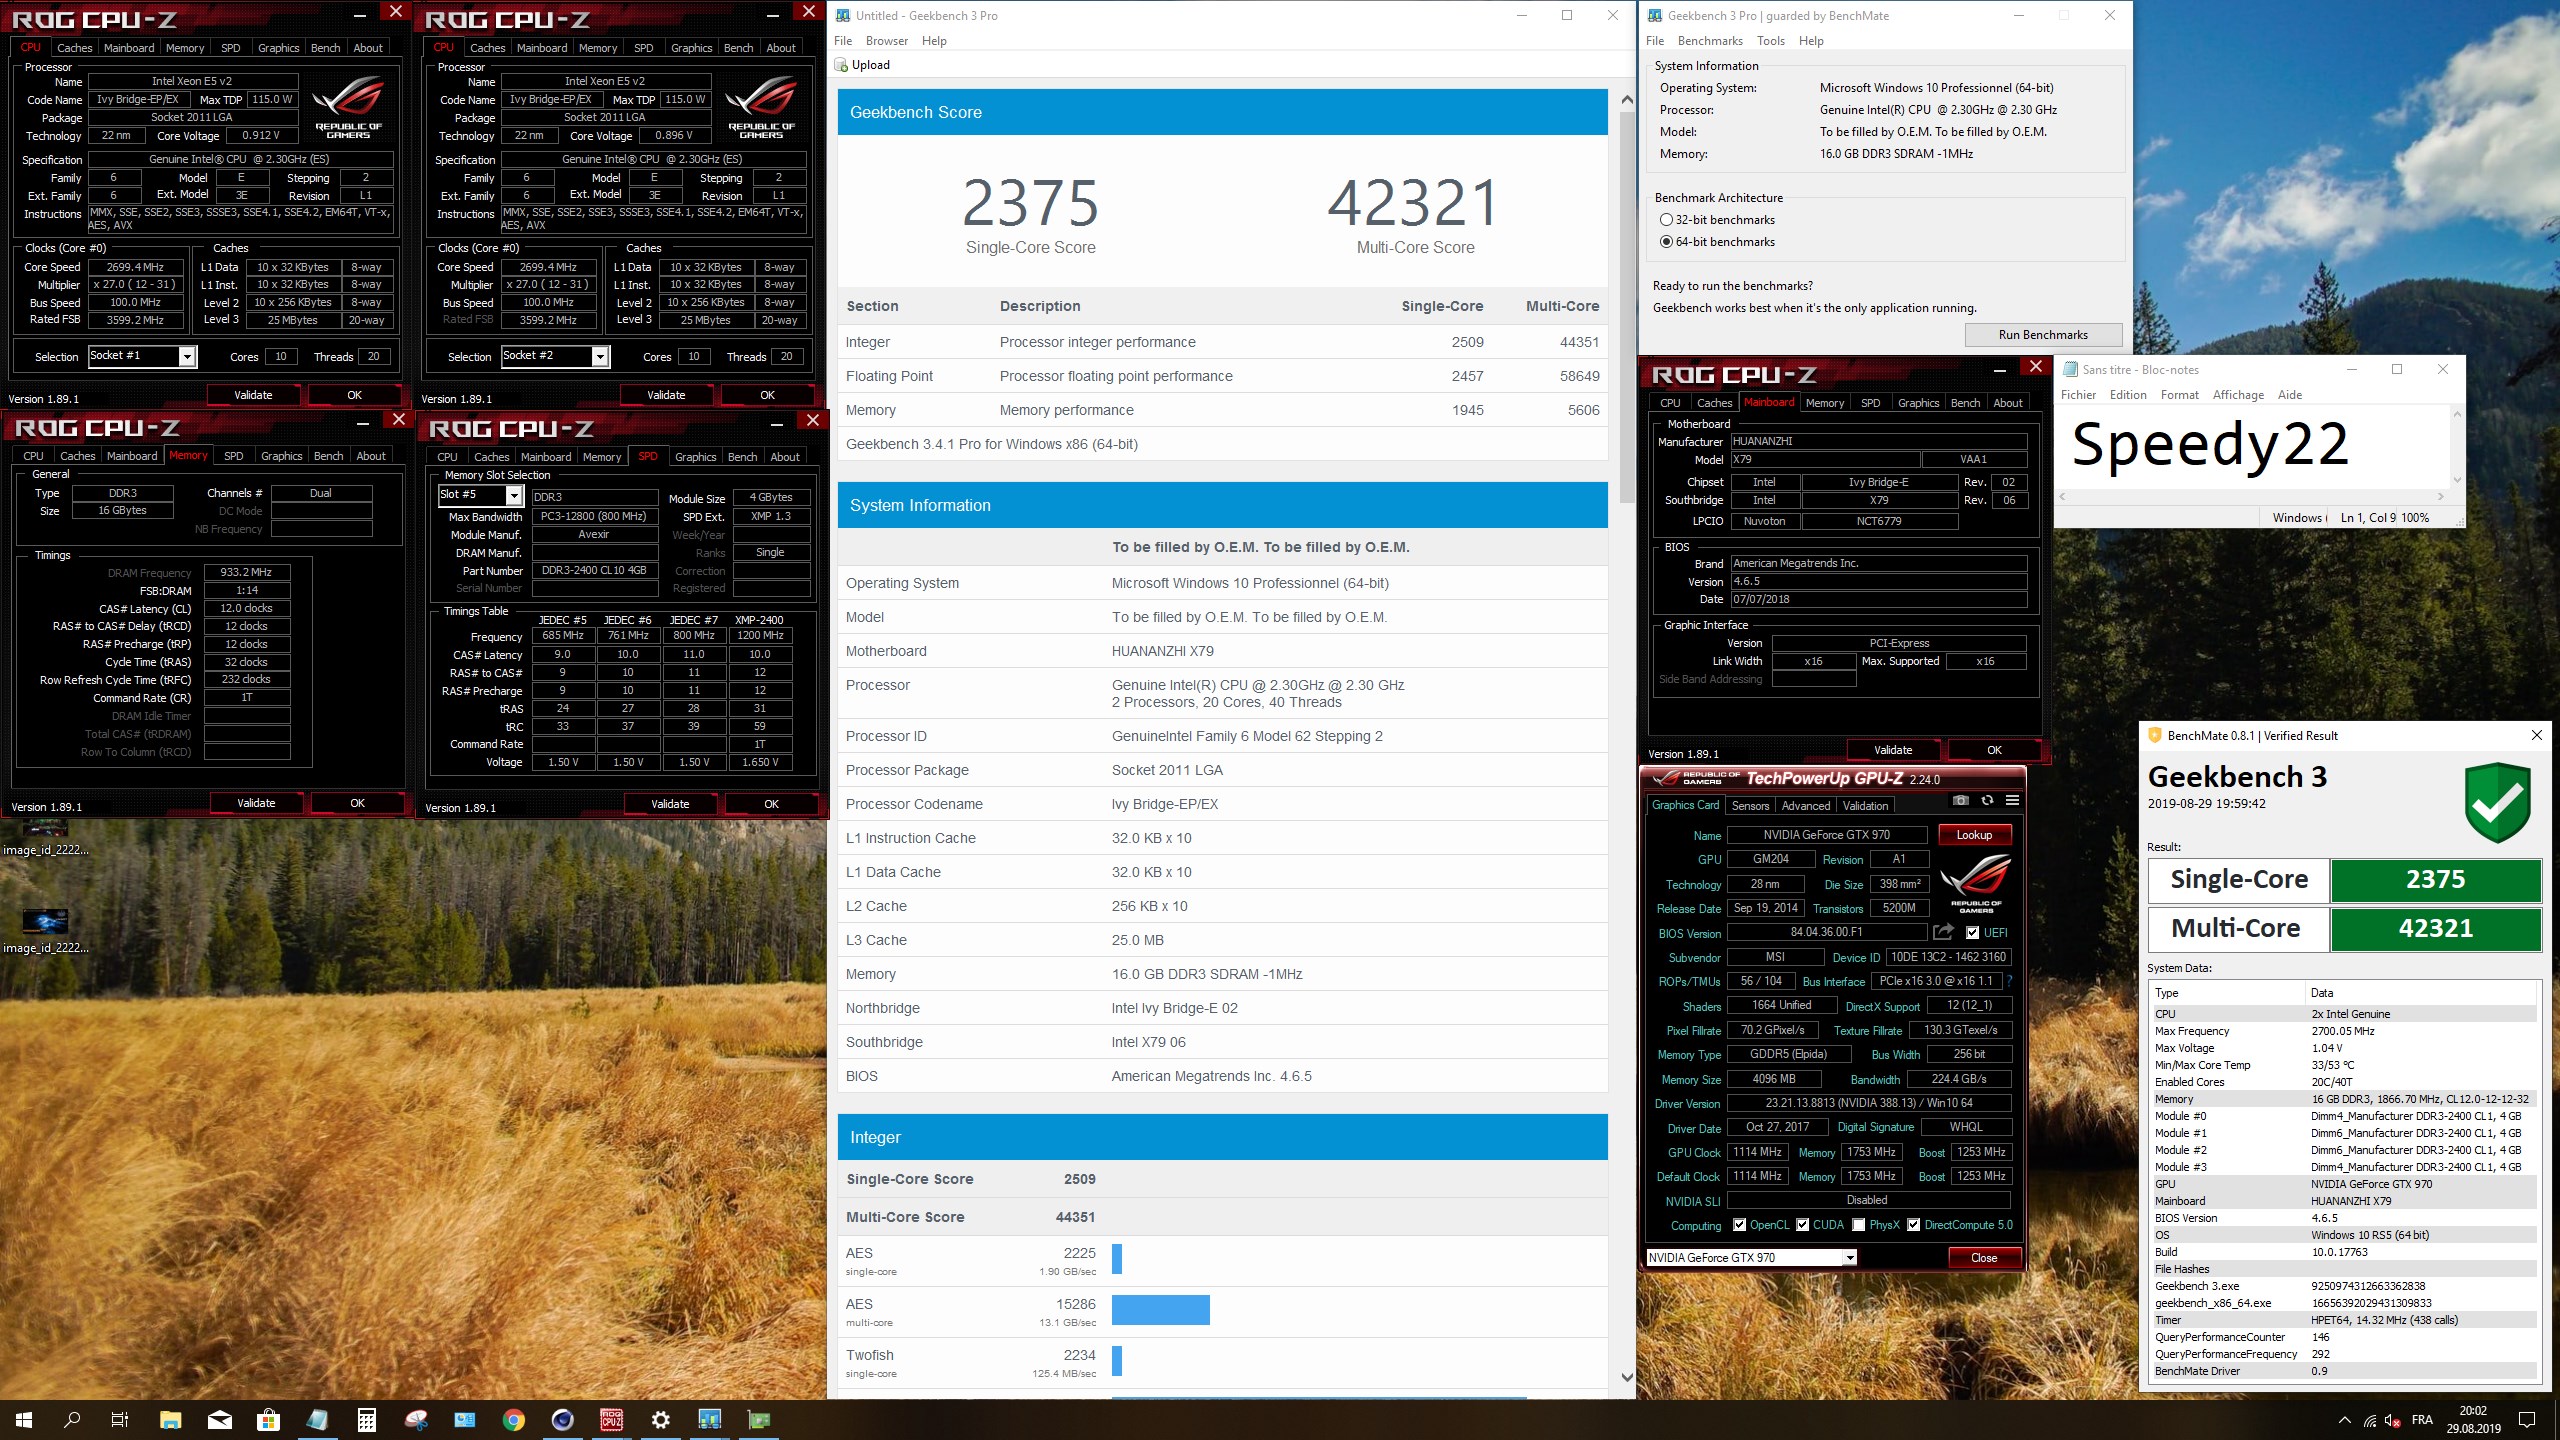This screenshot has height=1440, width=2560.
Task: Click the GPU-Z refresh icon
Action: coord(1987,801)
